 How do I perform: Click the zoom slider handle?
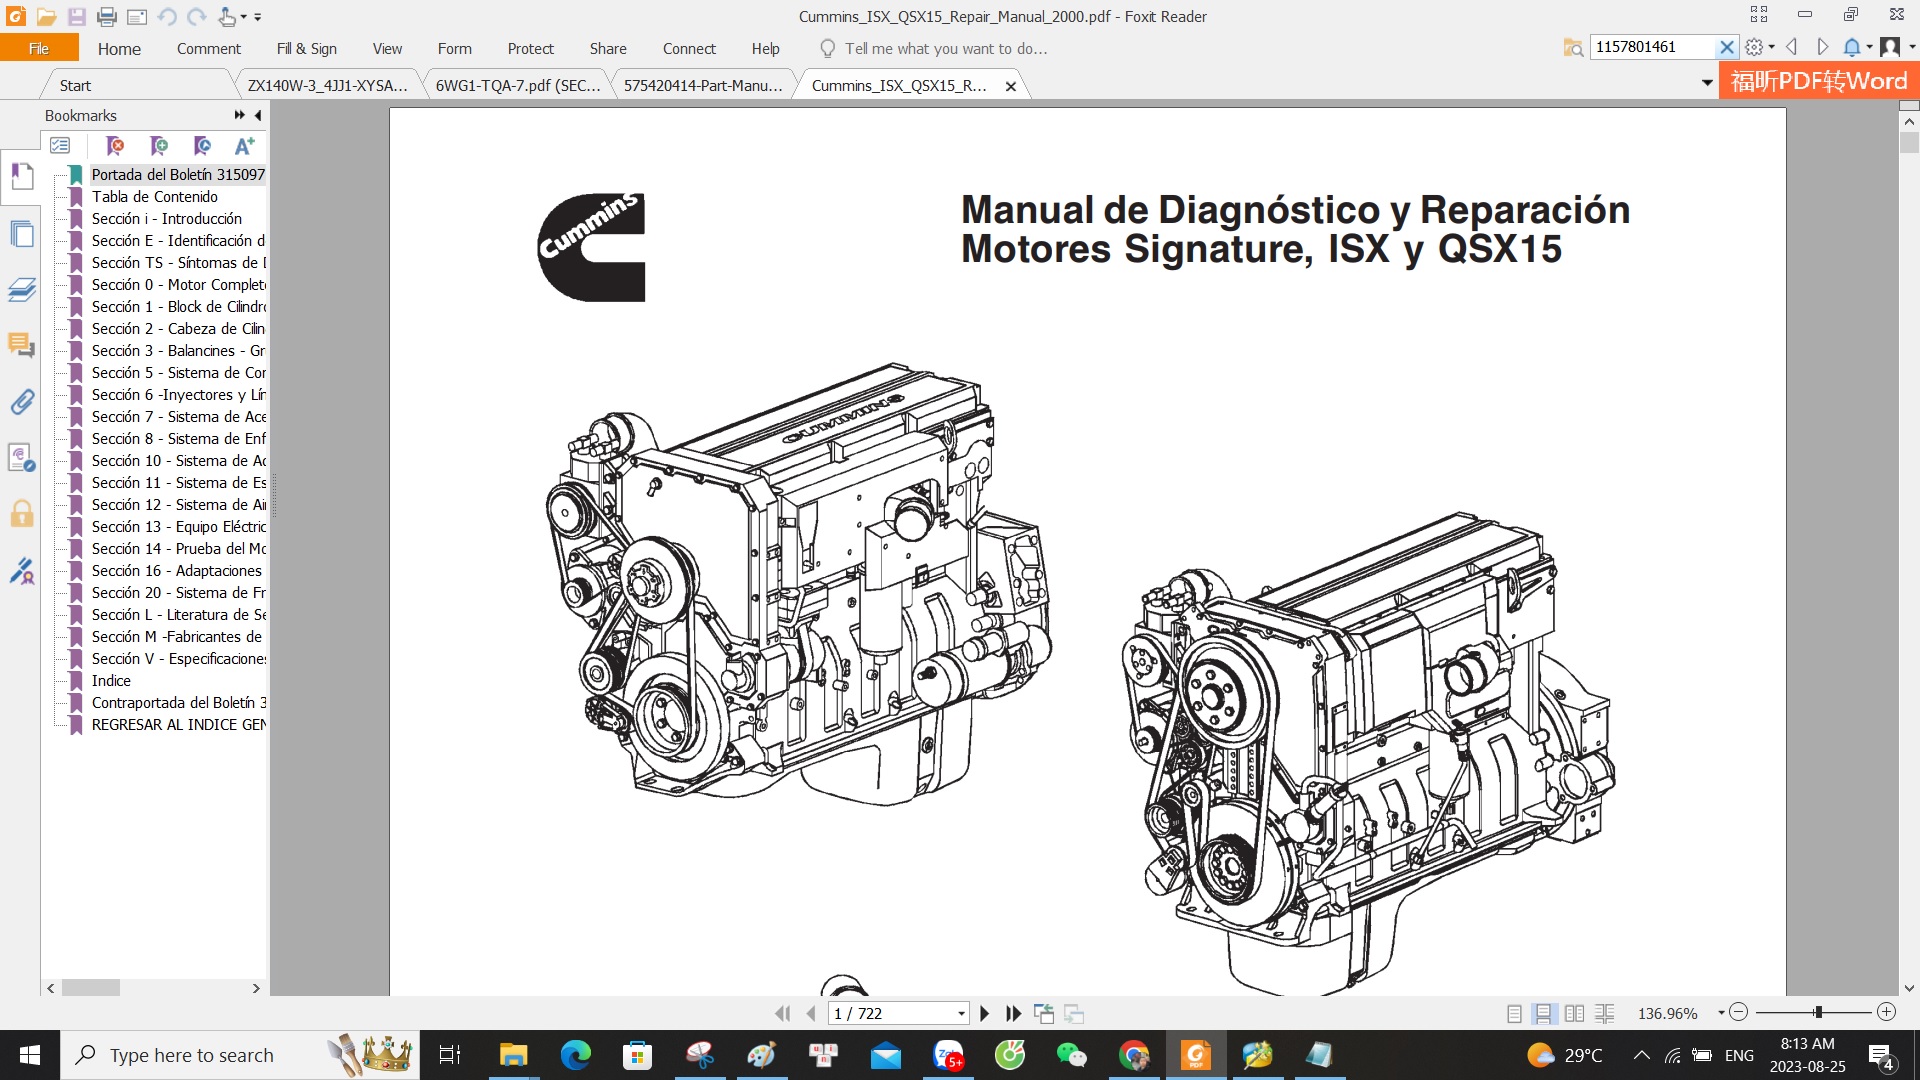[1818, 1012]
